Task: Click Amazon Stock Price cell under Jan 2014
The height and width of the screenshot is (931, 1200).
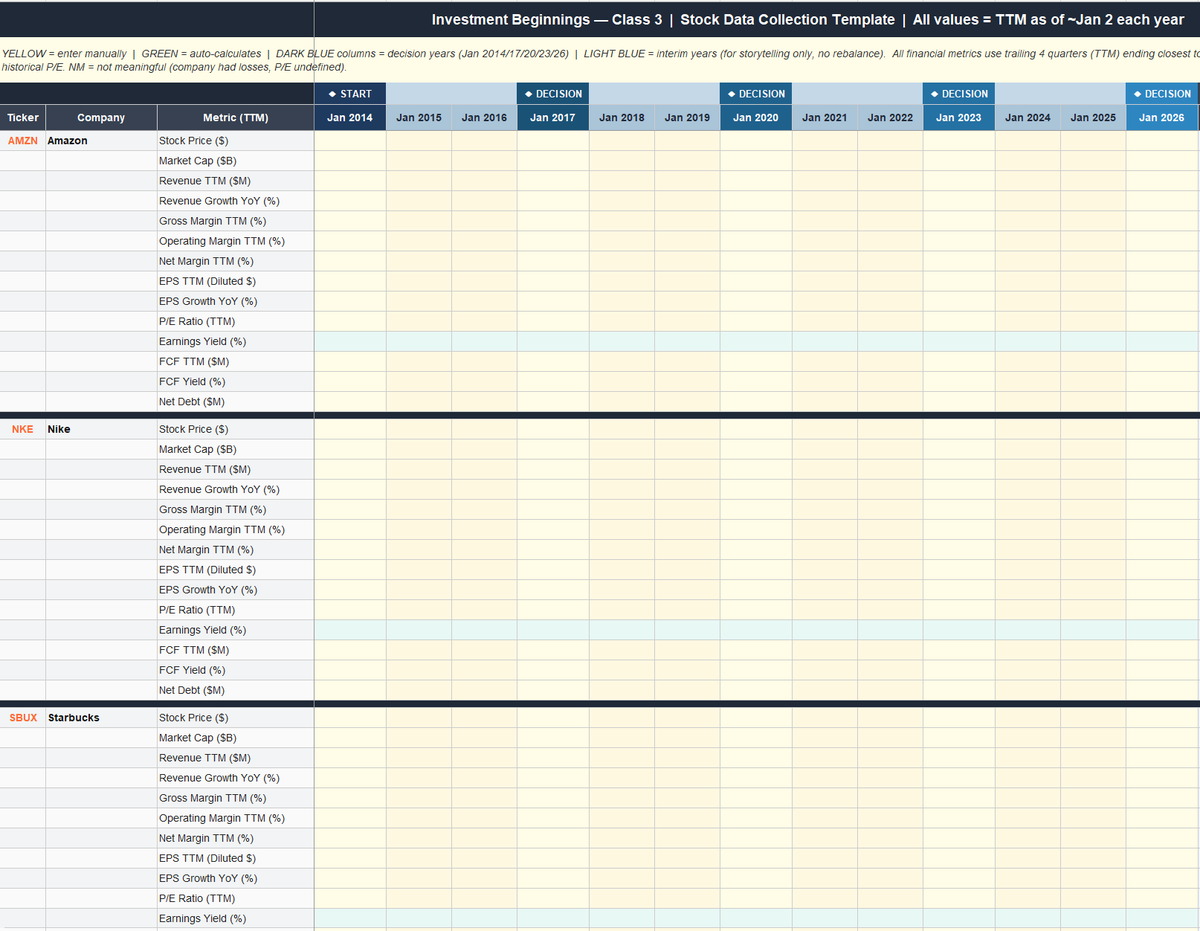Action: [x=350, y=141]
